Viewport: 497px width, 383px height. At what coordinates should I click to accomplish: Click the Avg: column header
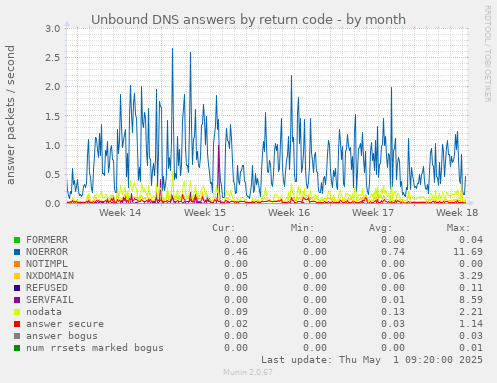click(381, 228)
